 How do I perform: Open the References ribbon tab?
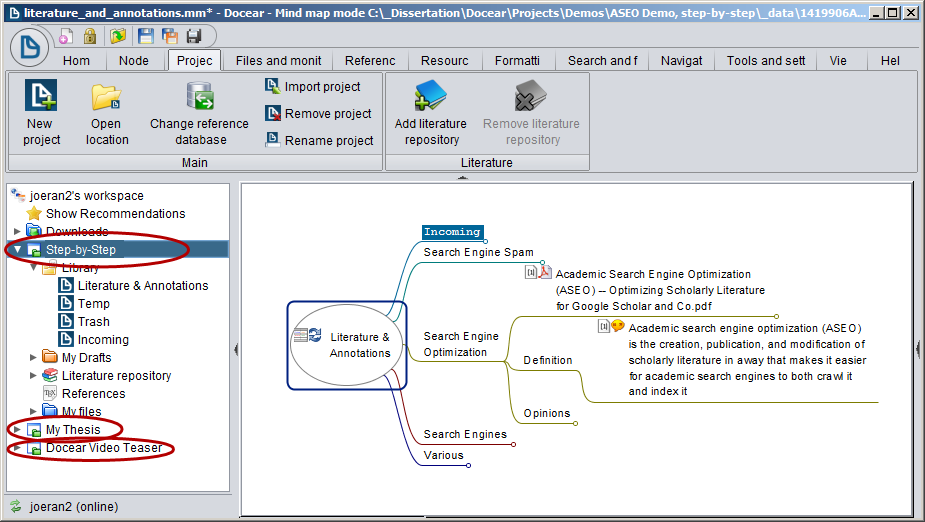point(370,61)
